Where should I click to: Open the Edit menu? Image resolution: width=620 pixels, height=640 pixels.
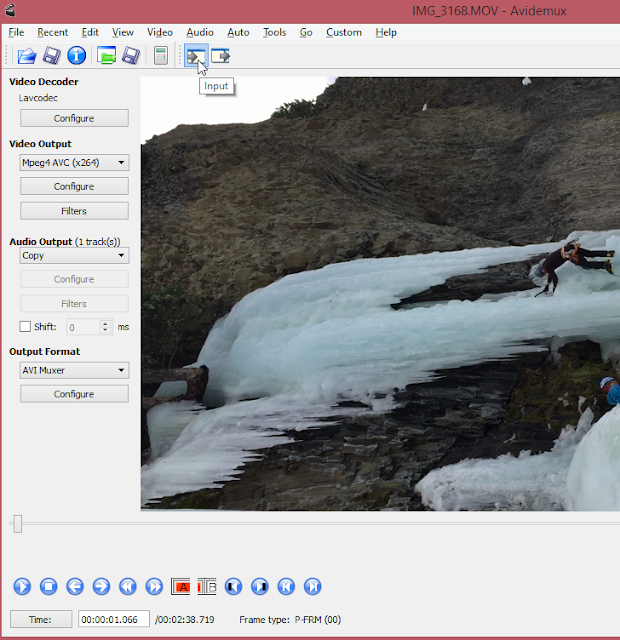90,32
